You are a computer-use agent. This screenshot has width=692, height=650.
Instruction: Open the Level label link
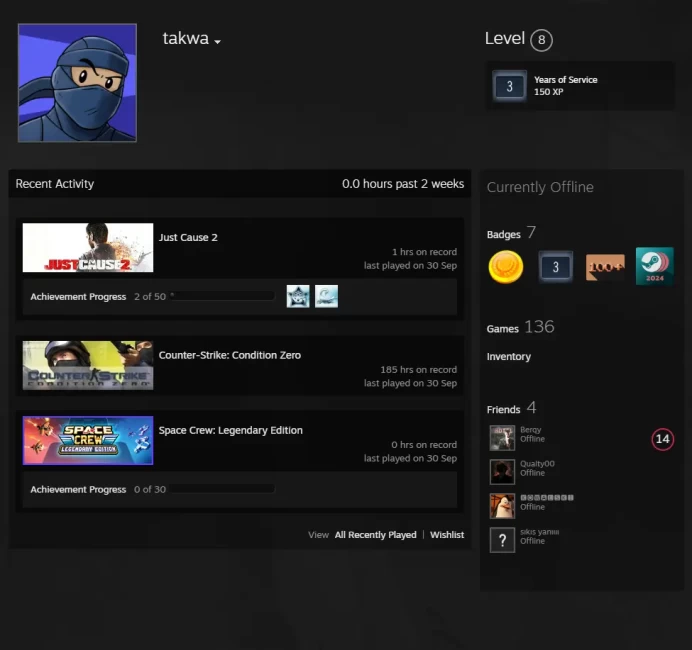pos(505,38)
